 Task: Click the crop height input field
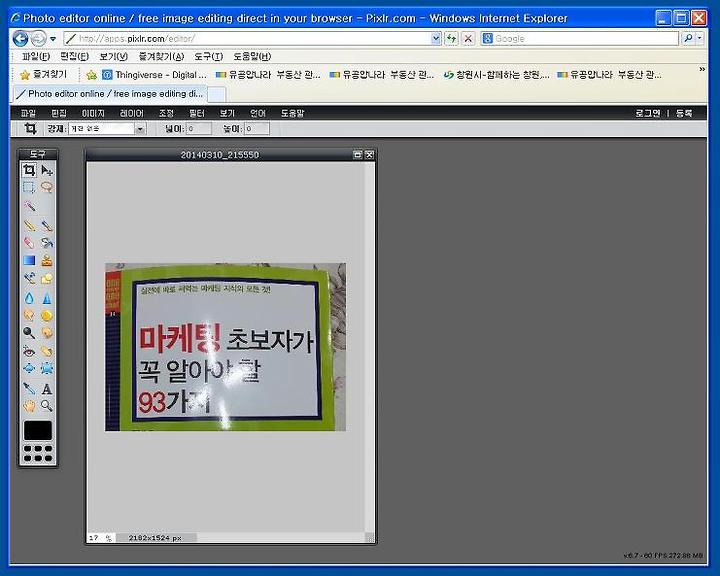pyautogui.click(x=257, y=129)
